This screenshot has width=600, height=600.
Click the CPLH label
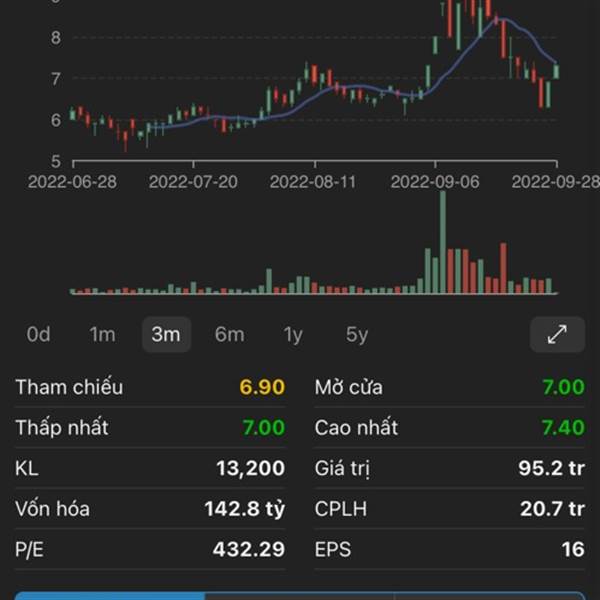tap(341, 509)
